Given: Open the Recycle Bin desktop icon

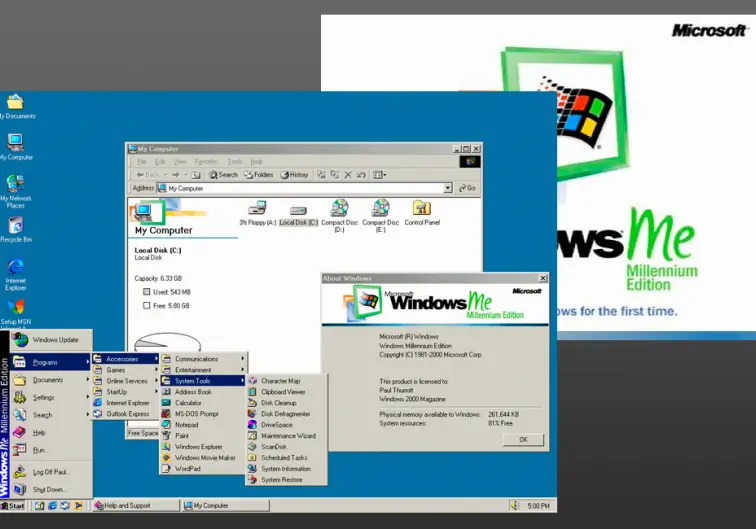Looking at the screenshot, I should pos(15,228).
